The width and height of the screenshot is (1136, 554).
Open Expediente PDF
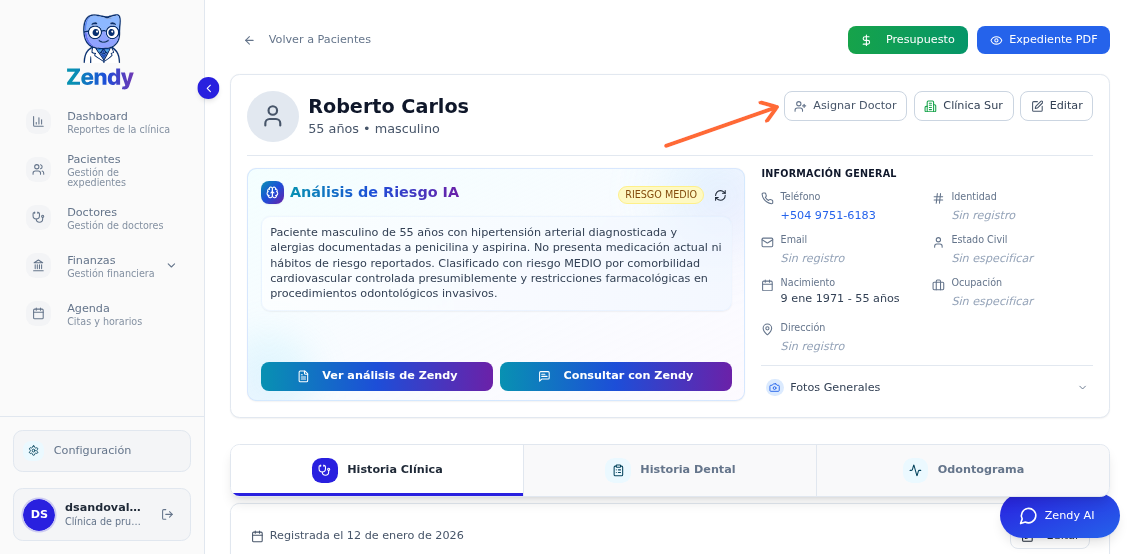tap(1043, 40)
